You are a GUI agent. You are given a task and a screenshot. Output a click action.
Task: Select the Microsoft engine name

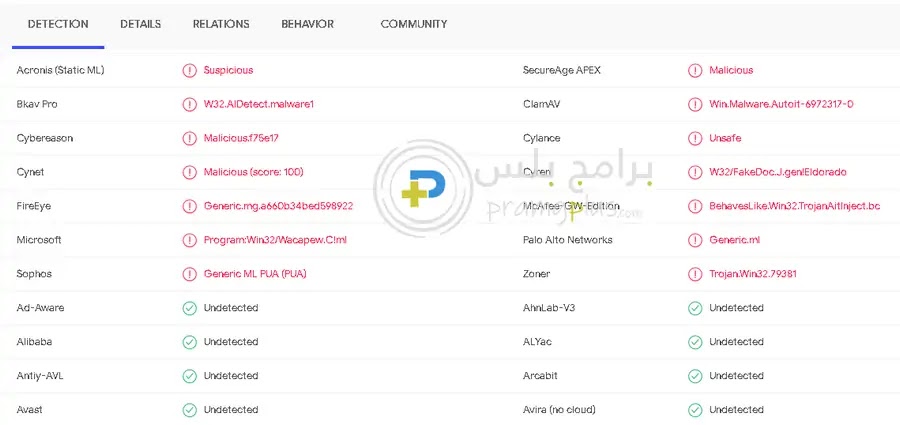tap(39, 239)
